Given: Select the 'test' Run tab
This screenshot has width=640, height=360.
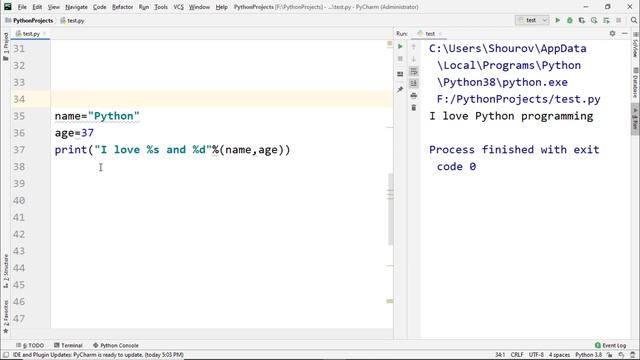Looking at the screenshot, I should tap(429, 33).
